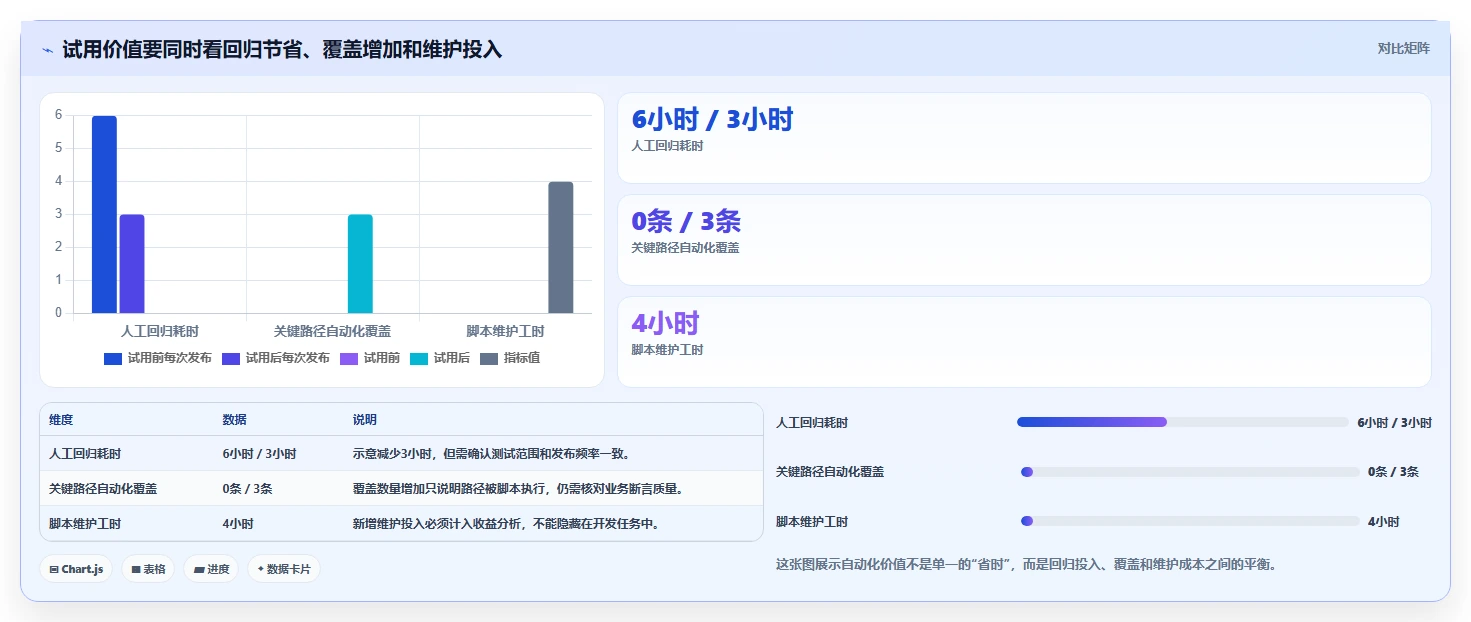Click the table cell '0条 / 3条'

247,489
